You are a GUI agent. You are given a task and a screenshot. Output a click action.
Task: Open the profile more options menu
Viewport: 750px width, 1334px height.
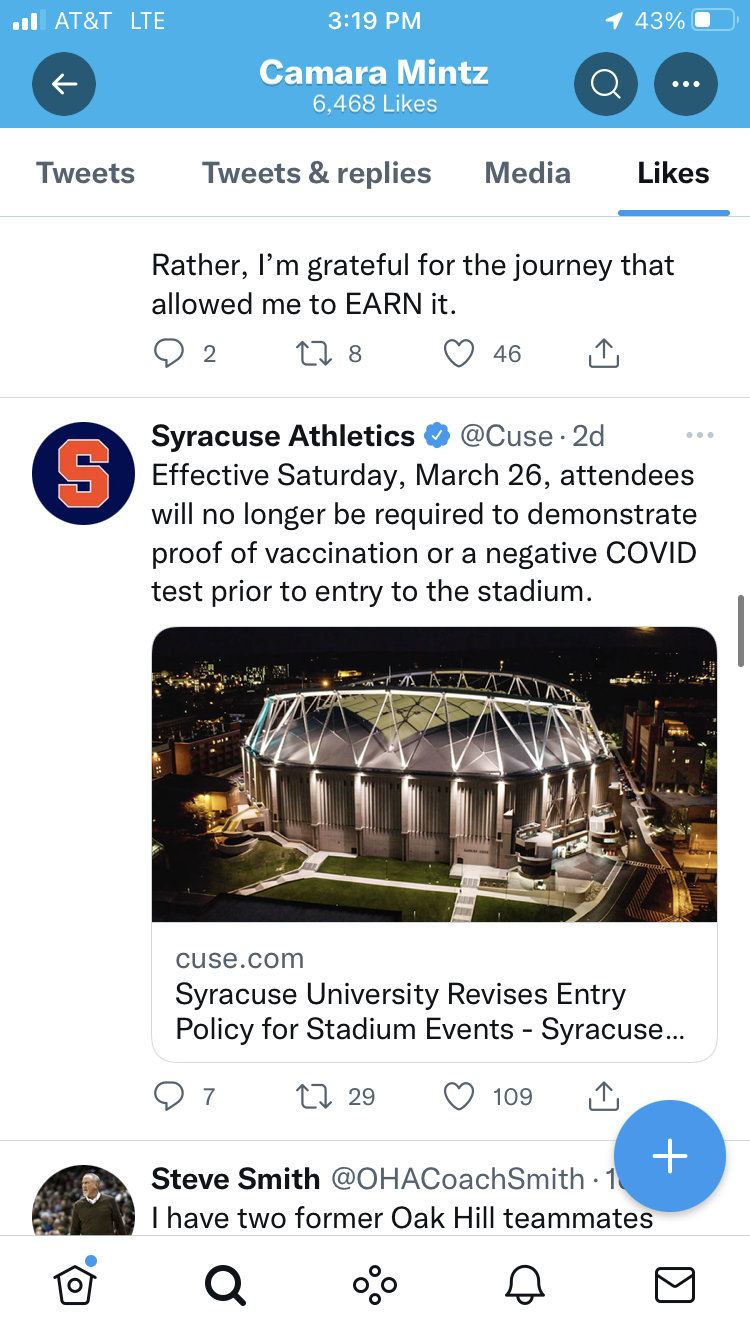tap(686, 84)
